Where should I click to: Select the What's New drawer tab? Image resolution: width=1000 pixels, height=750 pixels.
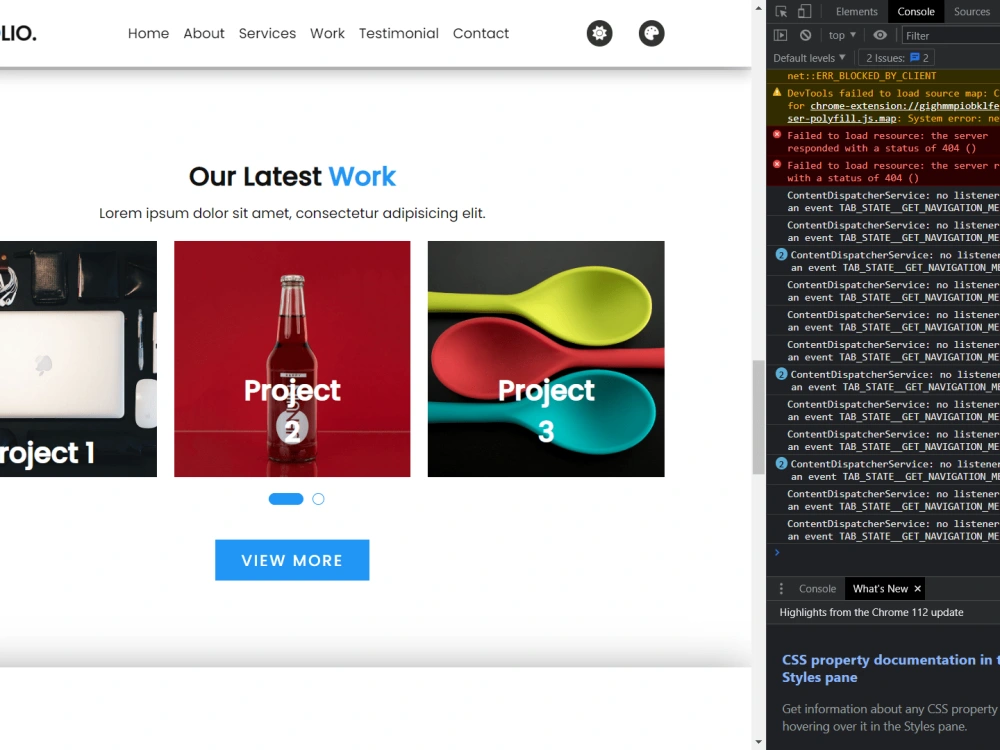(880, 589)
